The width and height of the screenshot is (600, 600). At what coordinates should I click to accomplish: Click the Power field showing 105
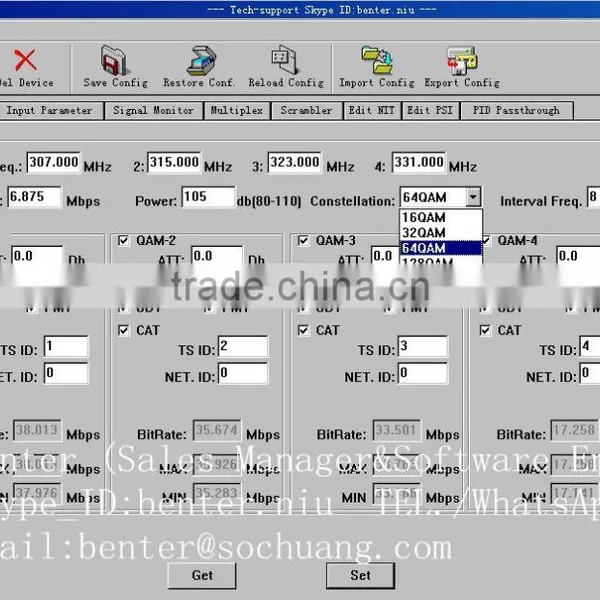[208, 197]
